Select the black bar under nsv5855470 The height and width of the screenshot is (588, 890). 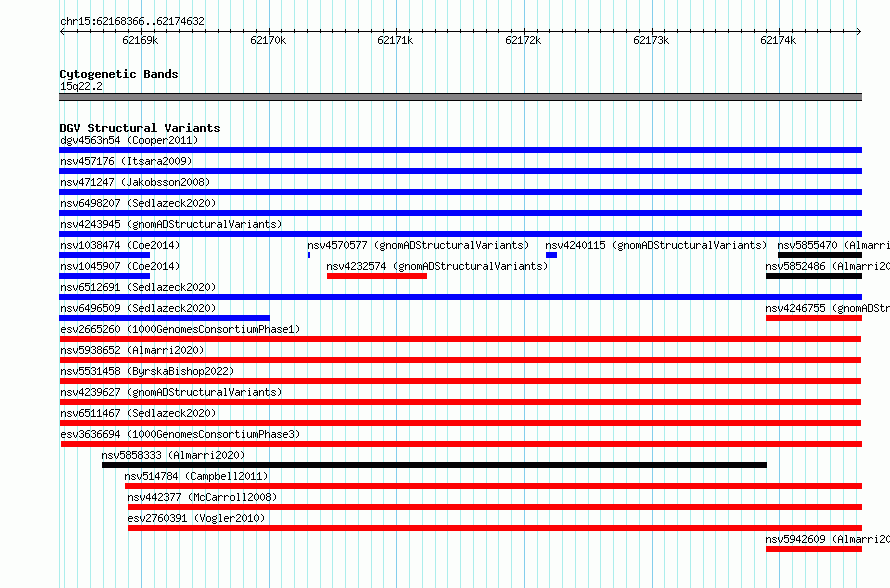coord(820,255)
